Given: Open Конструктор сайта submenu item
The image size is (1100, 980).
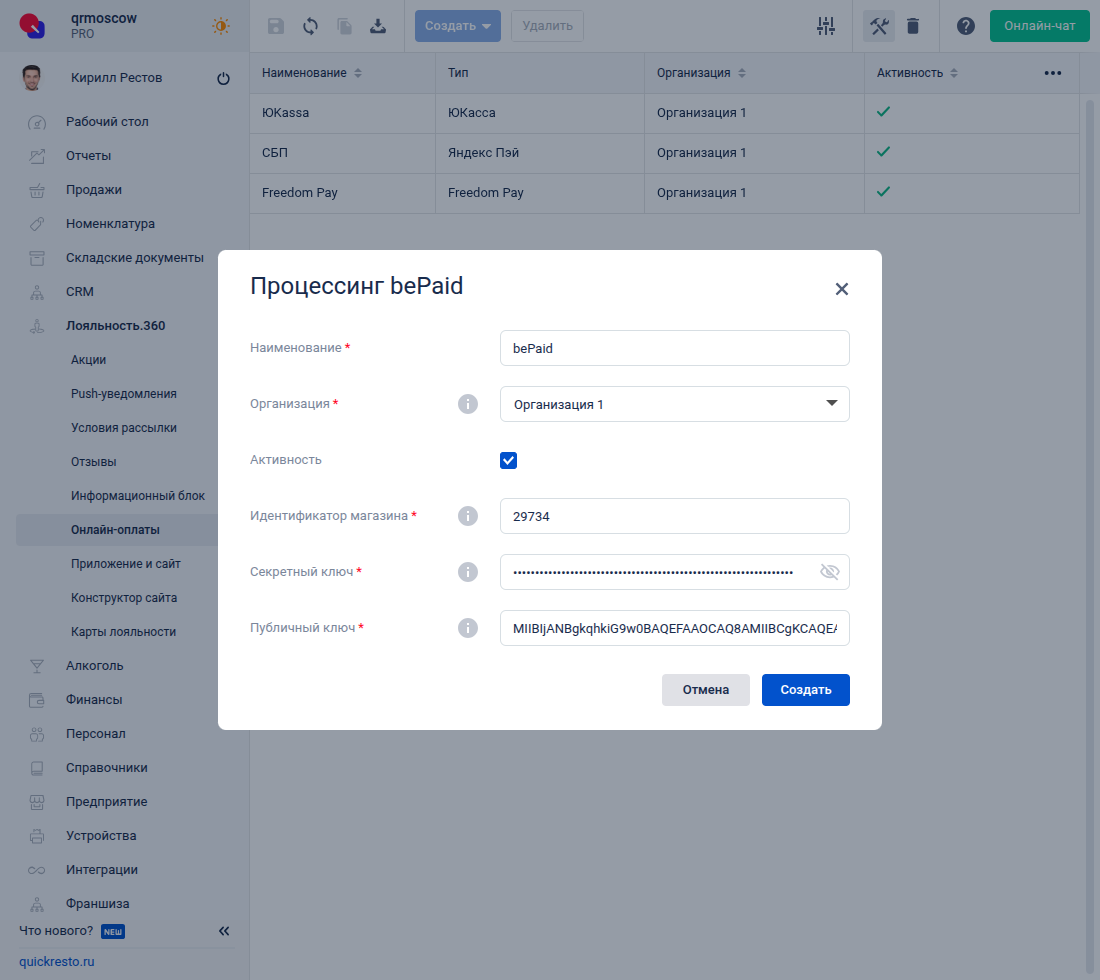Looking at the screenshot, I should tap(124, 598).
